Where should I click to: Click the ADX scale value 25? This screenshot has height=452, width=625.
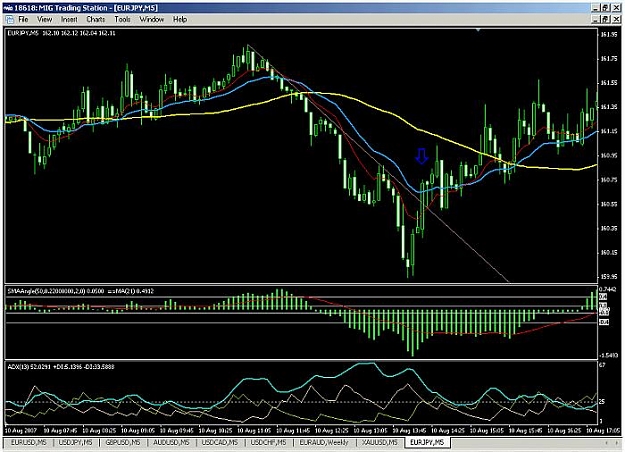click(602, 402)
